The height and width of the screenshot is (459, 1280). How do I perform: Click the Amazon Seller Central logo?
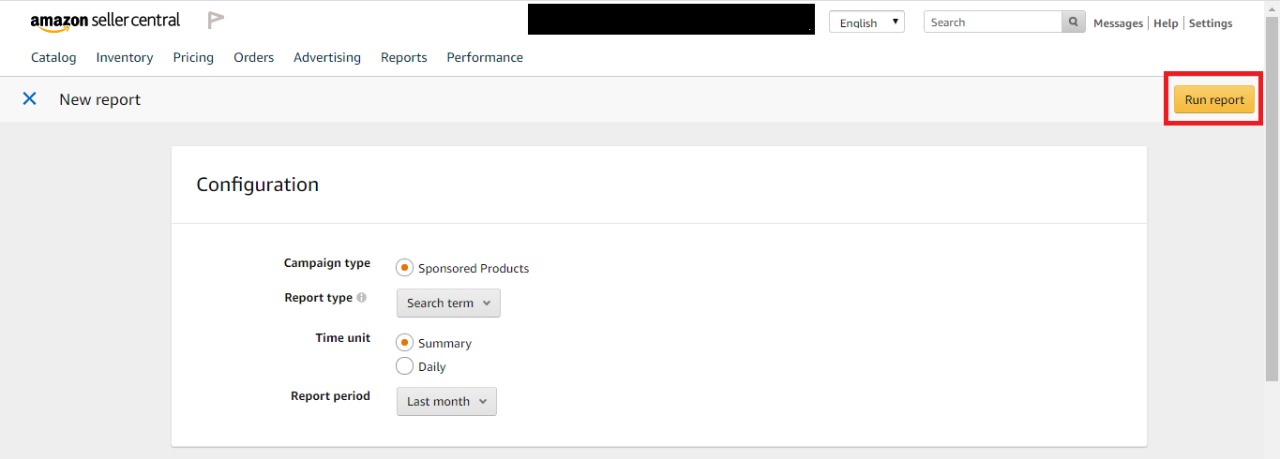click(x=105, y=21)
